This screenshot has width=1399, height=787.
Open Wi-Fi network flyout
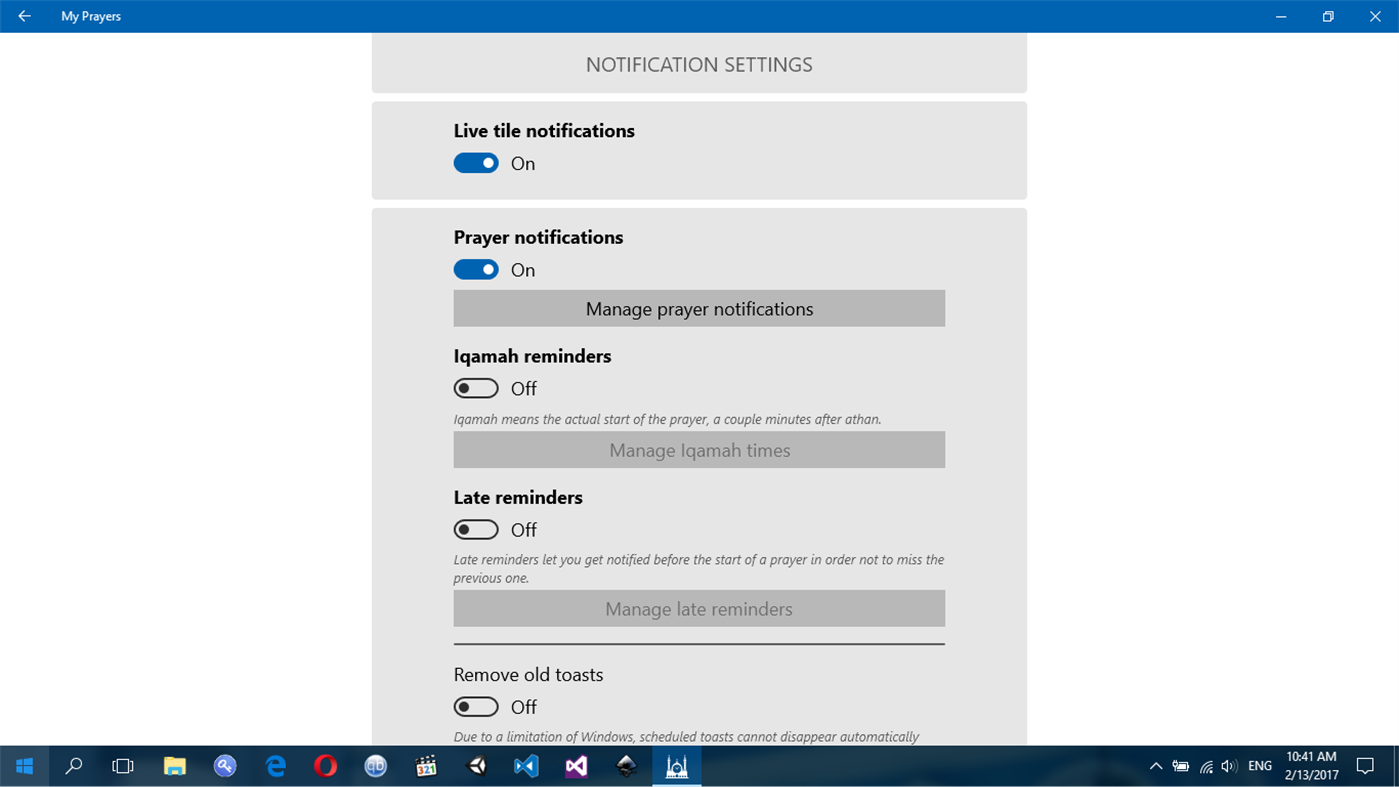1206,766
